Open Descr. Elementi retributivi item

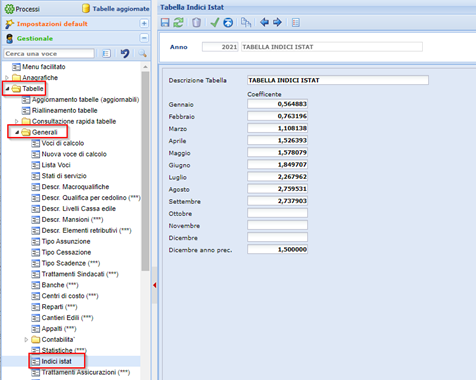click(x=81, y=231)
